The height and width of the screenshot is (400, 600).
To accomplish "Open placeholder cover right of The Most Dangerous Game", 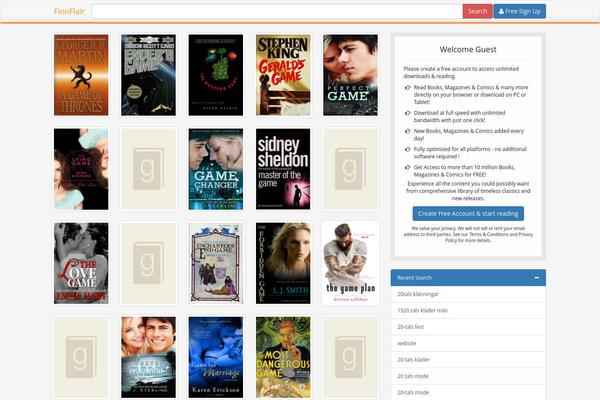I will [351, 358].
